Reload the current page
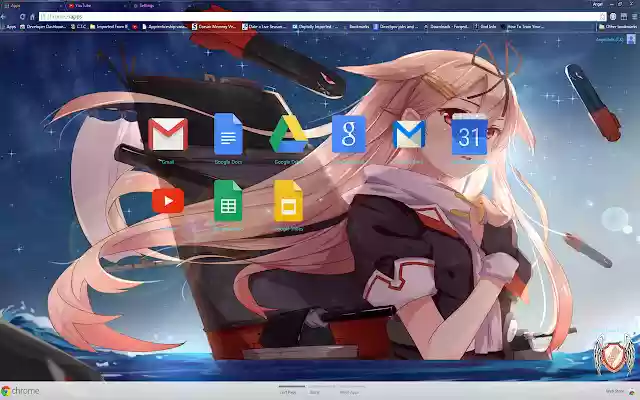The width and height of the screenshot is (640, 400). [22, 17]
